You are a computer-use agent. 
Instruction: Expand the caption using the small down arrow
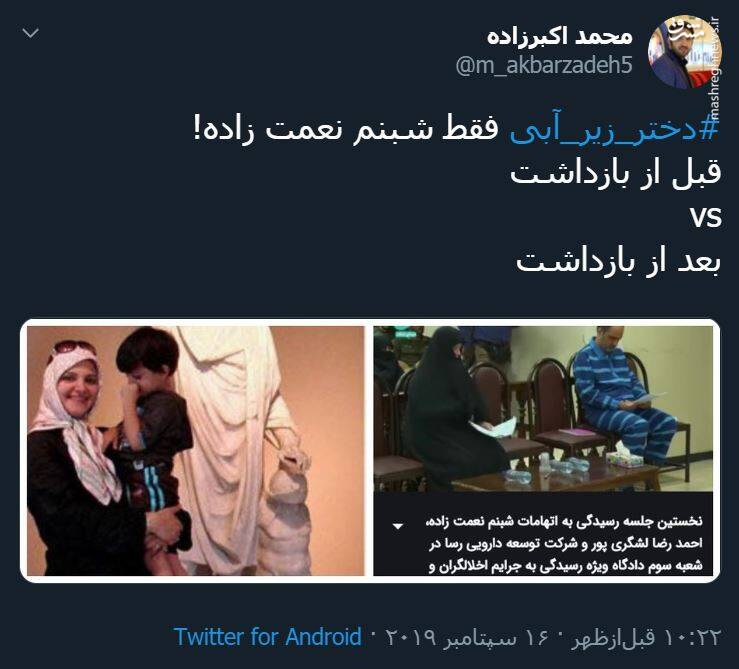point(398,526)
